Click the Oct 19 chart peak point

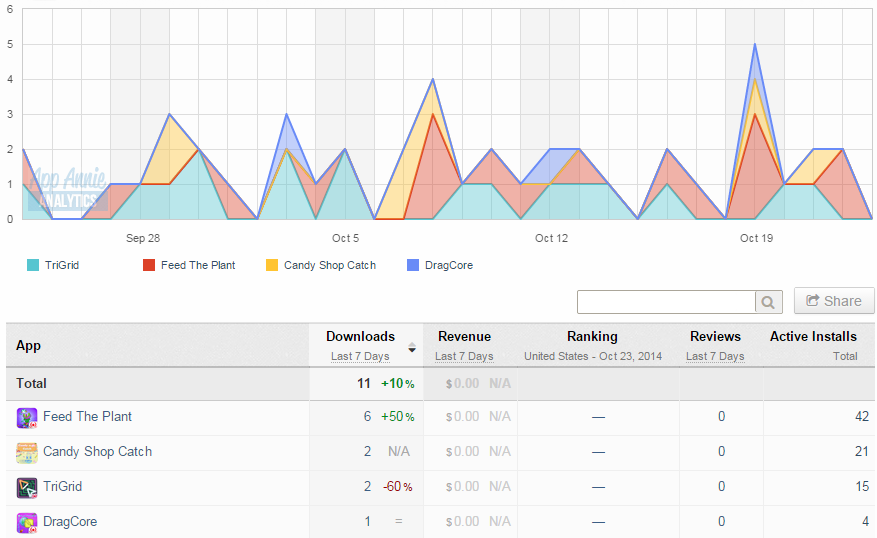point(755,44)
